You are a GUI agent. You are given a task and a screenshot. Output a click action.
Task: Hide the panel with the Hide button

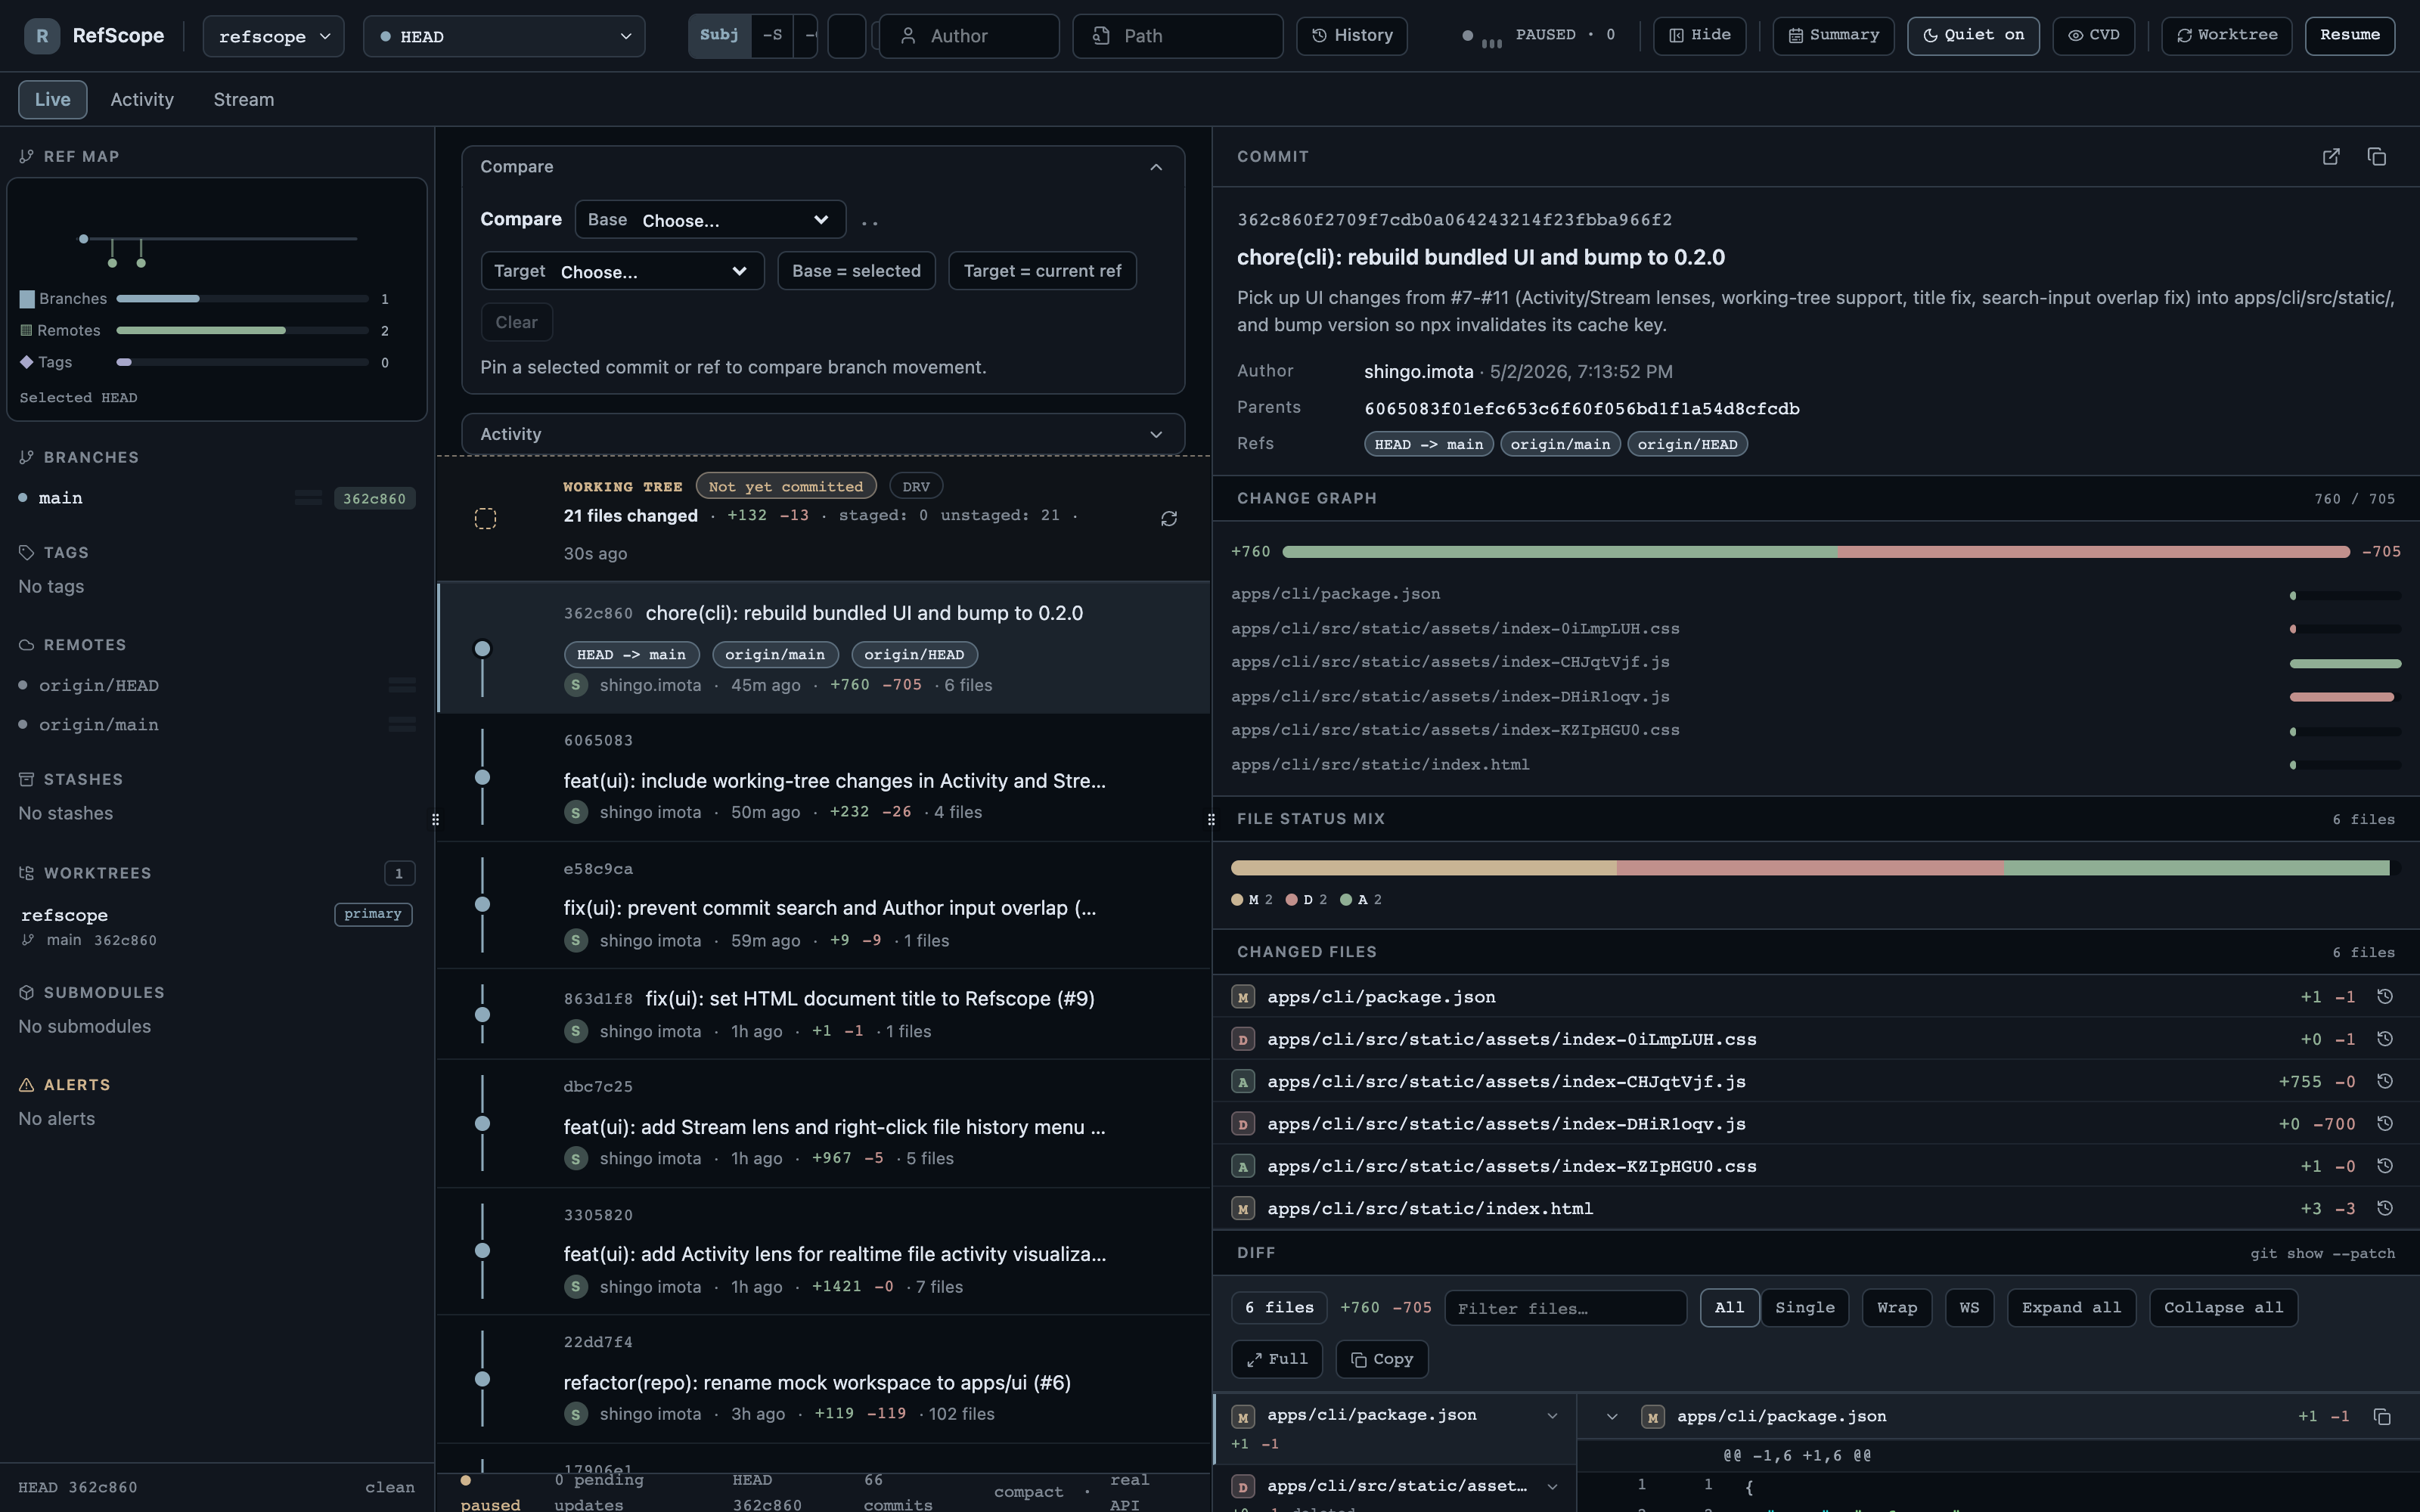coord(1699,35)
